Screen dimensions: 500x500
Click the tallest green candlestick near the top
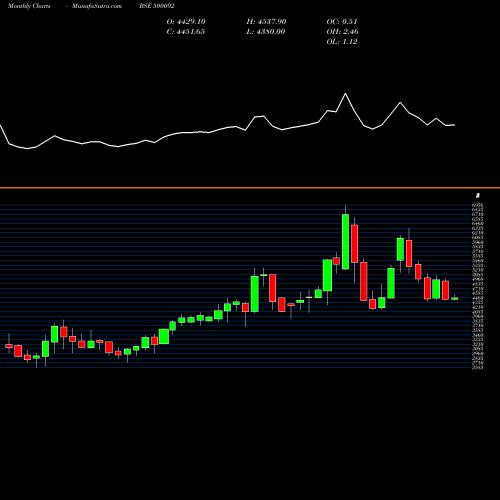click(x=346, y=242)
